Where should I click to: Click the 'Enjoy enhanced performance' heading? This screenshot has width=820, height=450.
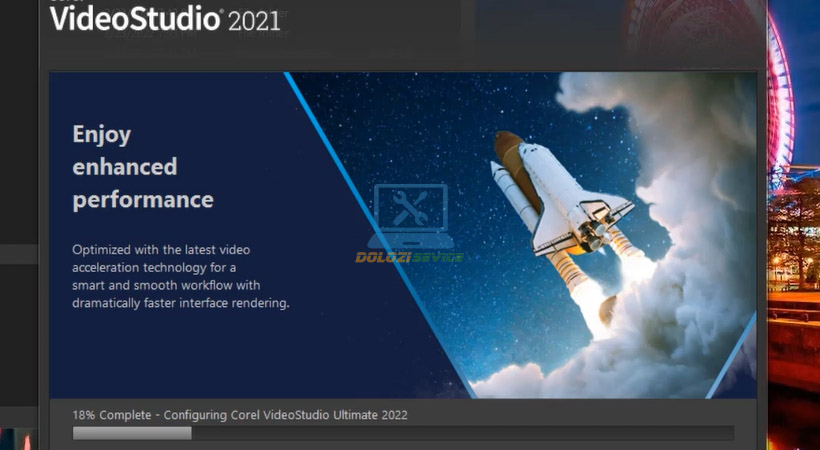tap(143, 167)
